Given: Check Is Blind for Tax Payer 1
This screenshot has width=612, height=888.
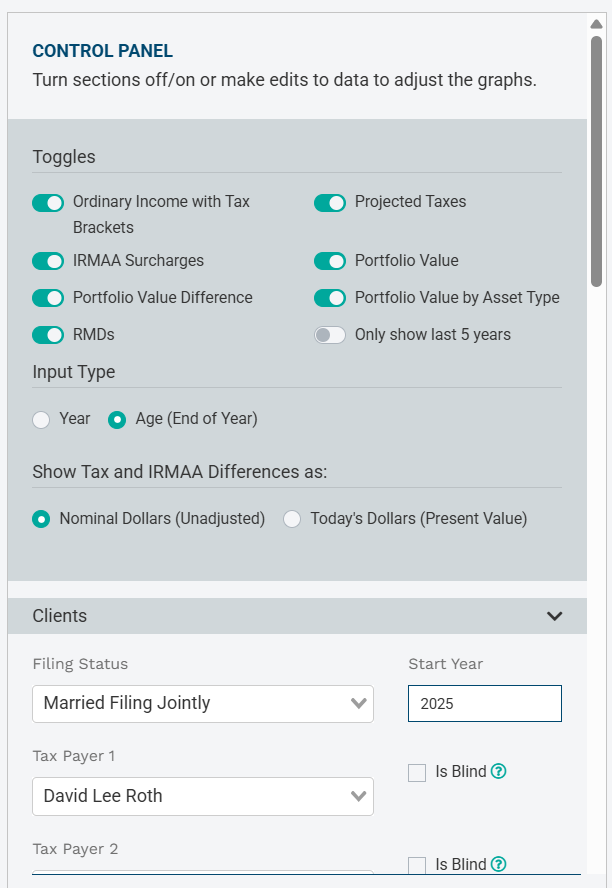Looking at the screenshot, I should (x=417, y=772).
